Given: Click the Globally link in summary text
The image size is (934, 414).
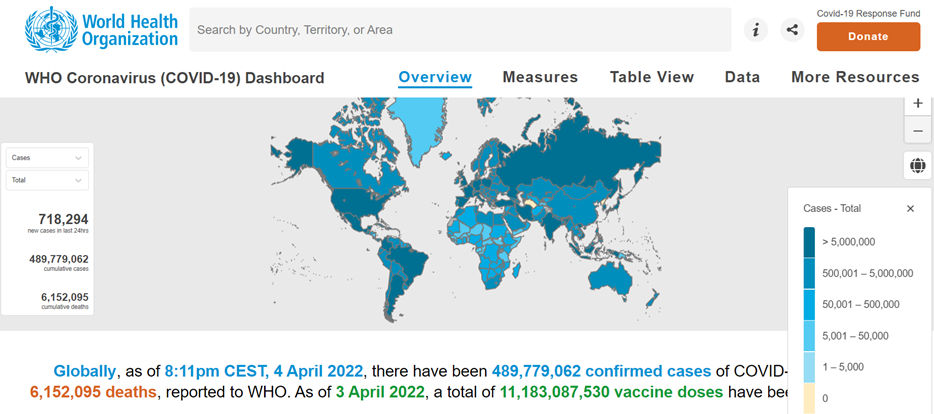Looking at the screenshot, I should coord(85,370).
